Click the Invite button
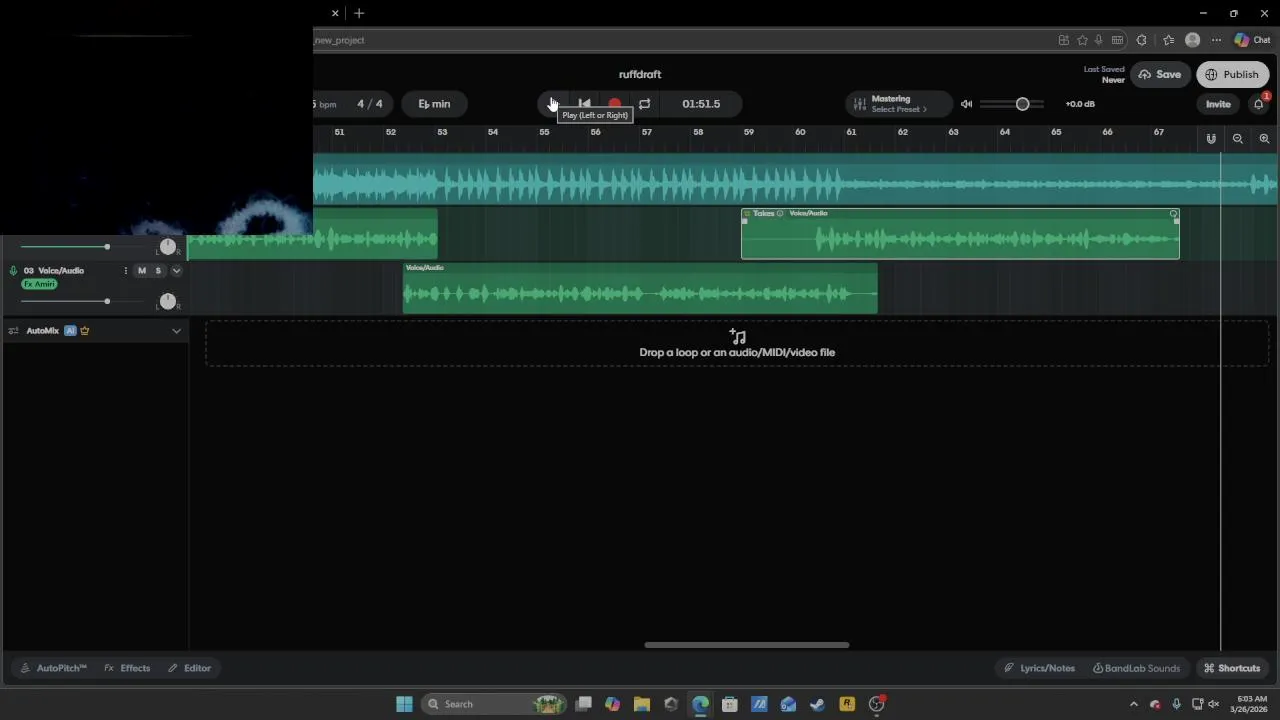The image size is (1280, 720). (1218, 104)
